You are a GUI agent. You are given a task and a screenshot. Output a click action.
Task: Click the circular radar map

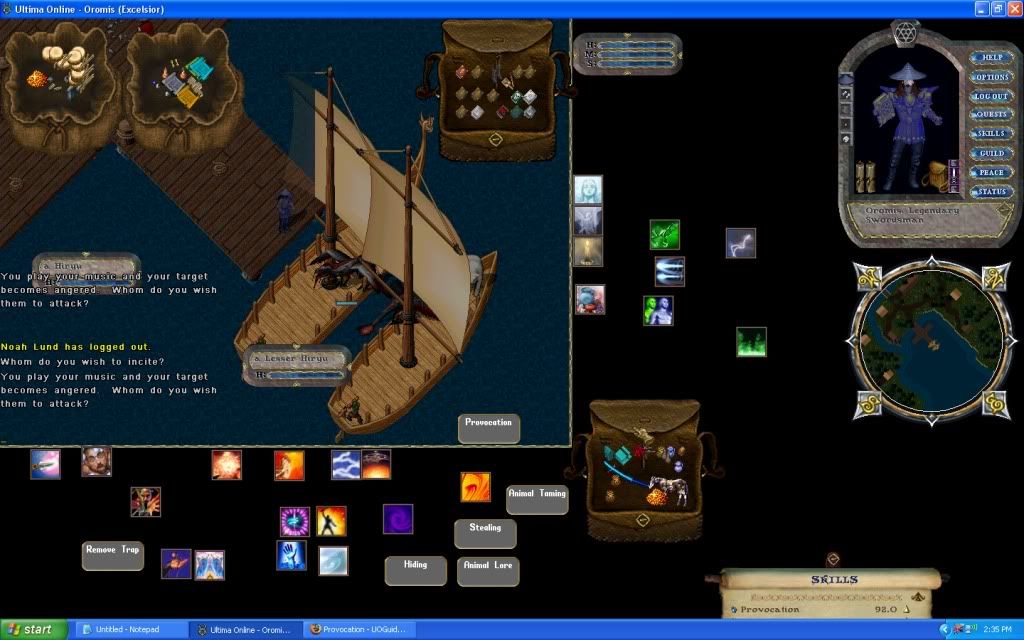(931, 340)
